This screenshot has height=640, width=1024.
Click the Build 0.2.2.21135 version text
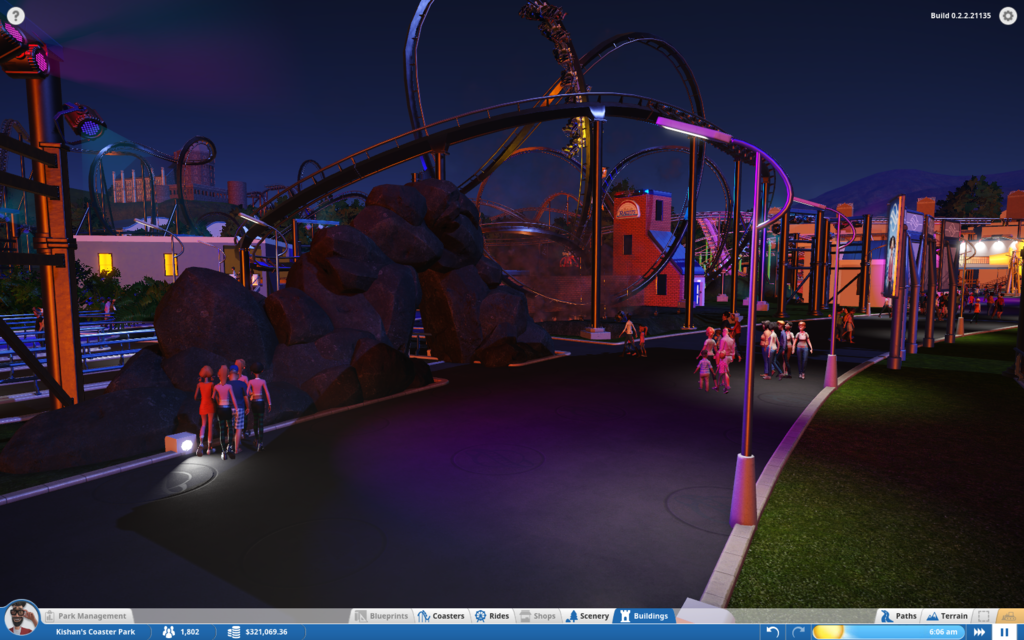click(960, 16)
